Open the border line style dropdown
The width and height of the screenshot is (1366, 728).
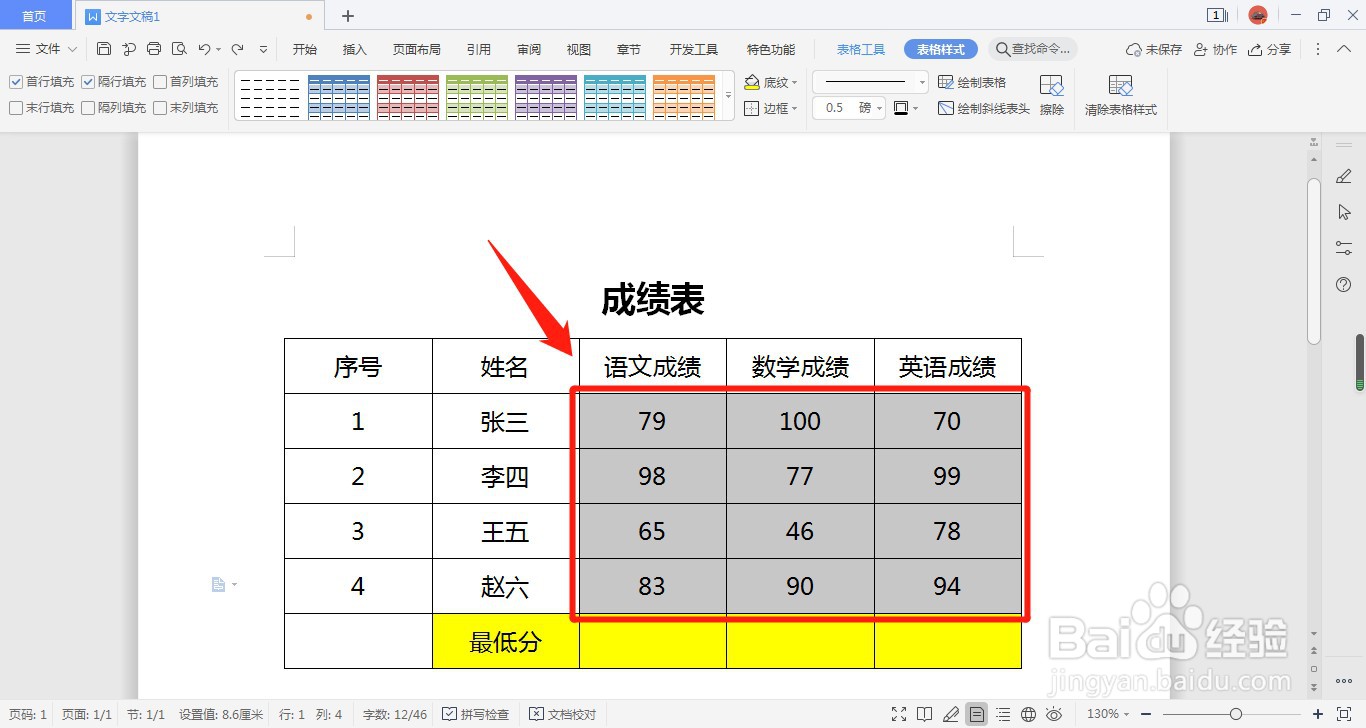(868, 81)
